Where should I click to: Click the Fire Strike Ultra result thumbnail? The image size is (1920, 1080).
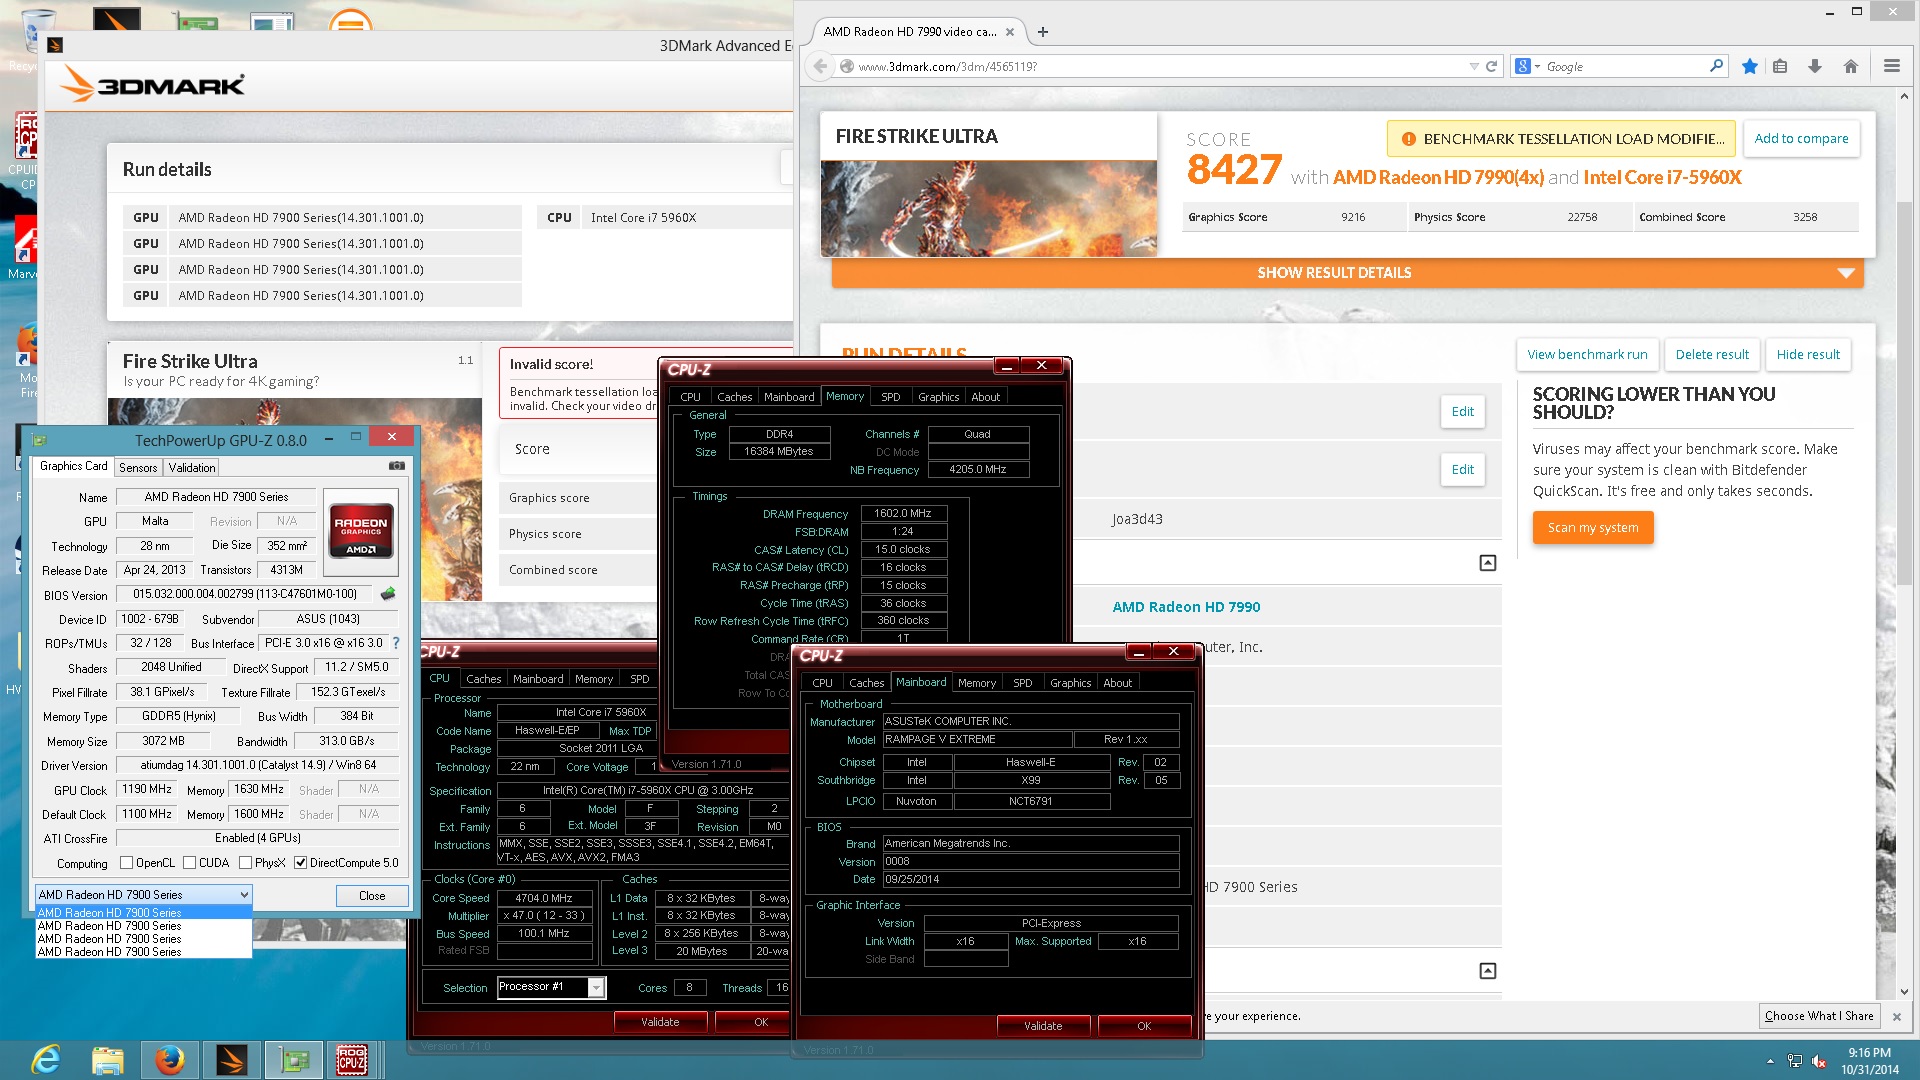[x=988, y=209]
